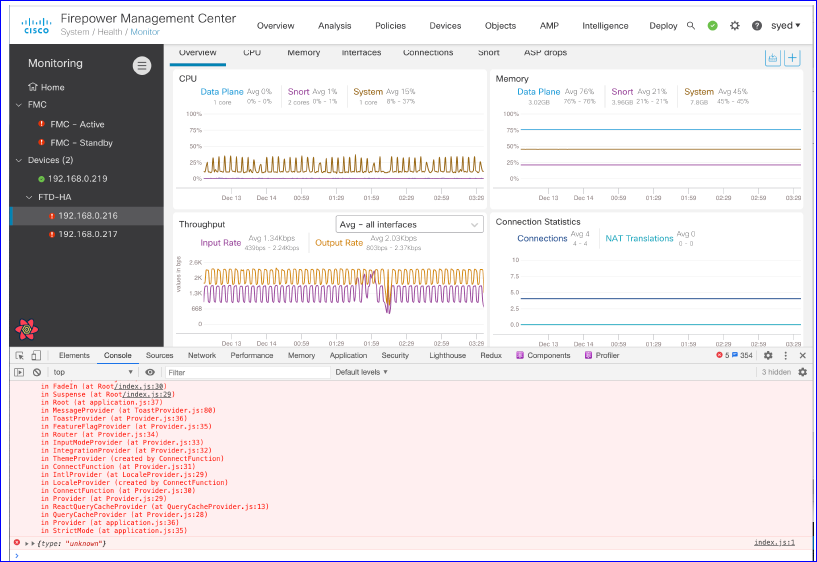Click the Cisco logo
The image size is (817, 562).
pos(36,26)
